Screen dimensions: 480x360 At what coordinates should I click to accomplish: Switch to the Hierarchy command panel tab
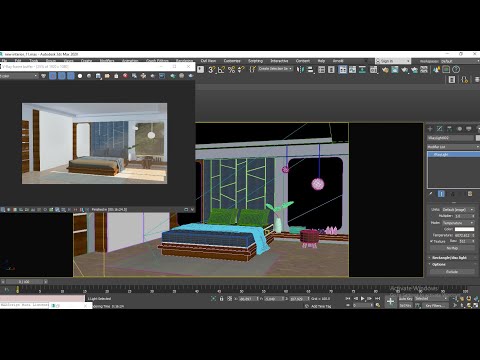click(x=450, y=129)
